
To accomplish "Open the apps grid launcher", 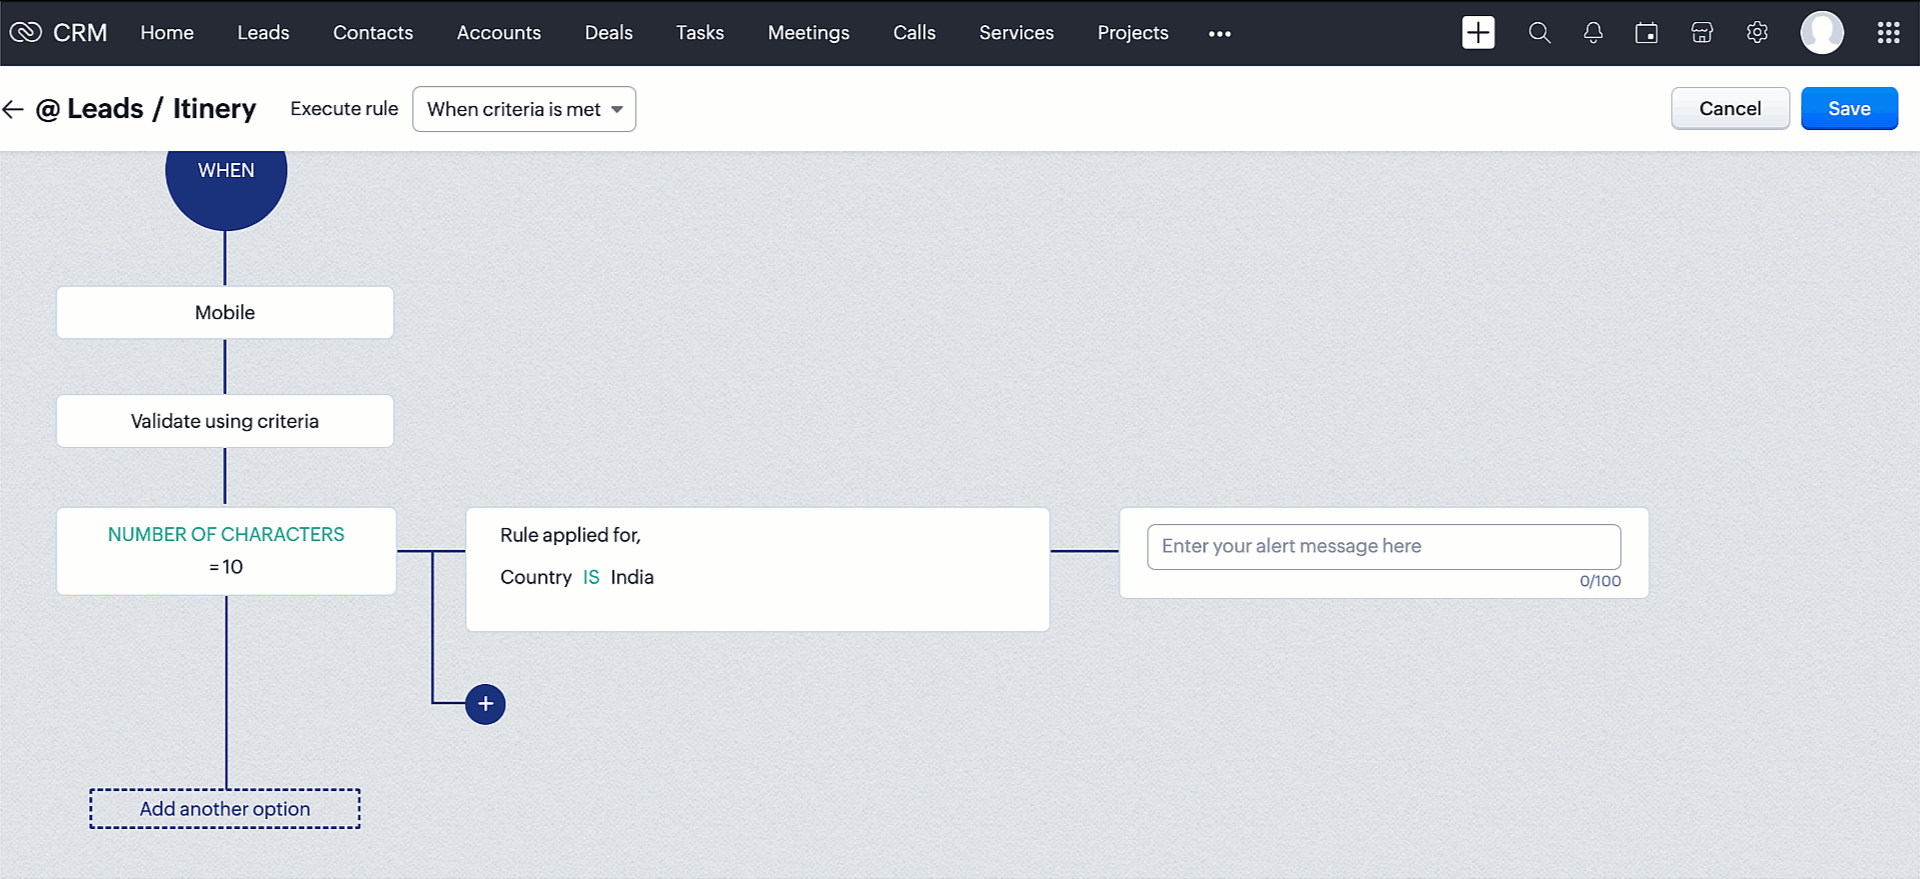I will point(1888,33).
